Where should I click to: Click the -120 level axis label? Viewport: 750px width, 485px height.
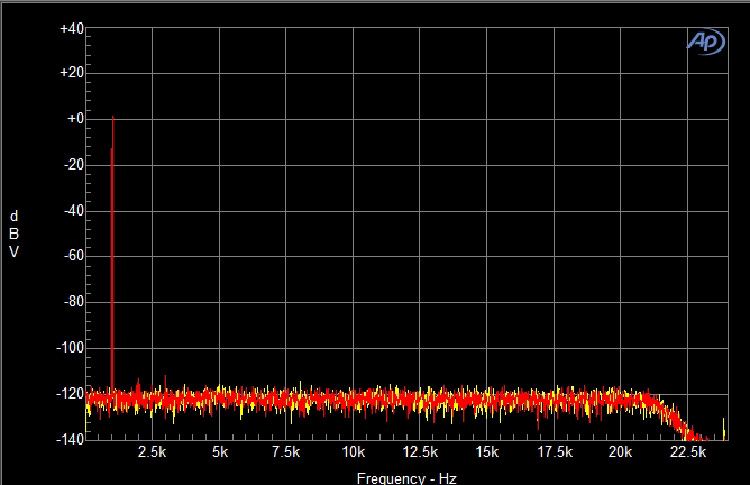click(x=68, y=393)
